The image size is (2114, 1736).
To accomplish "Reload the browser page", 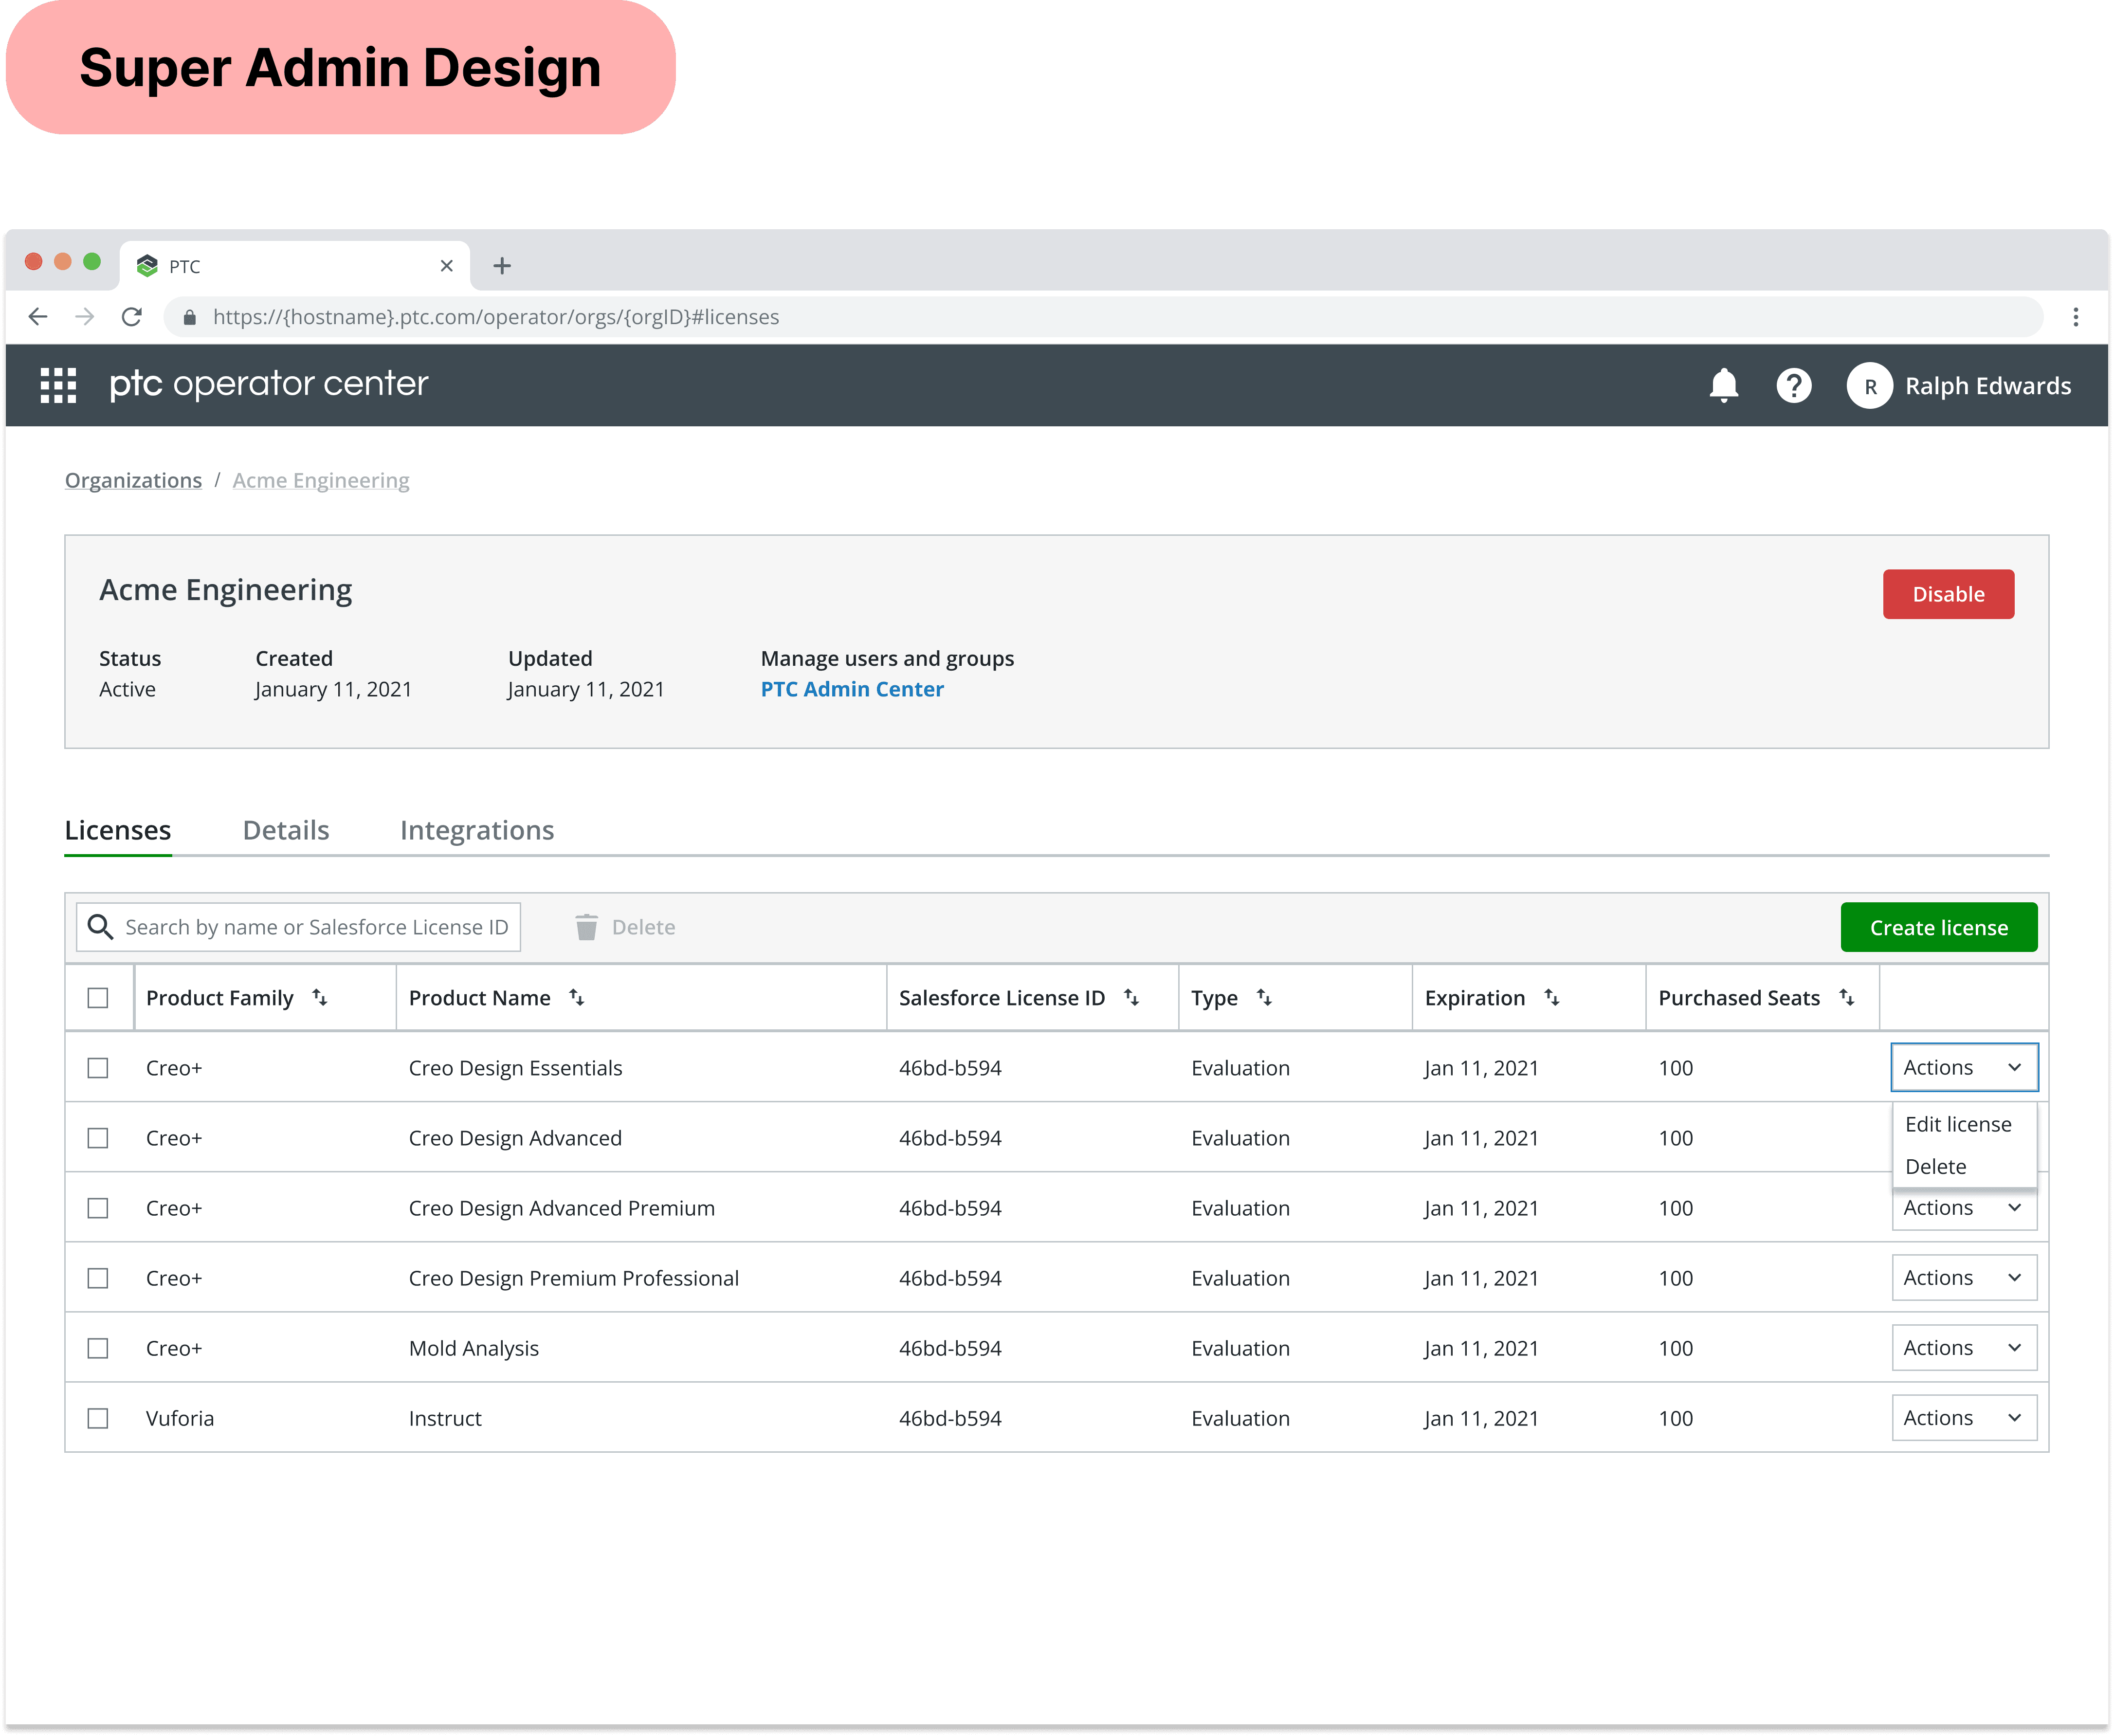I will pyautogui.click(x=132, y=317).
